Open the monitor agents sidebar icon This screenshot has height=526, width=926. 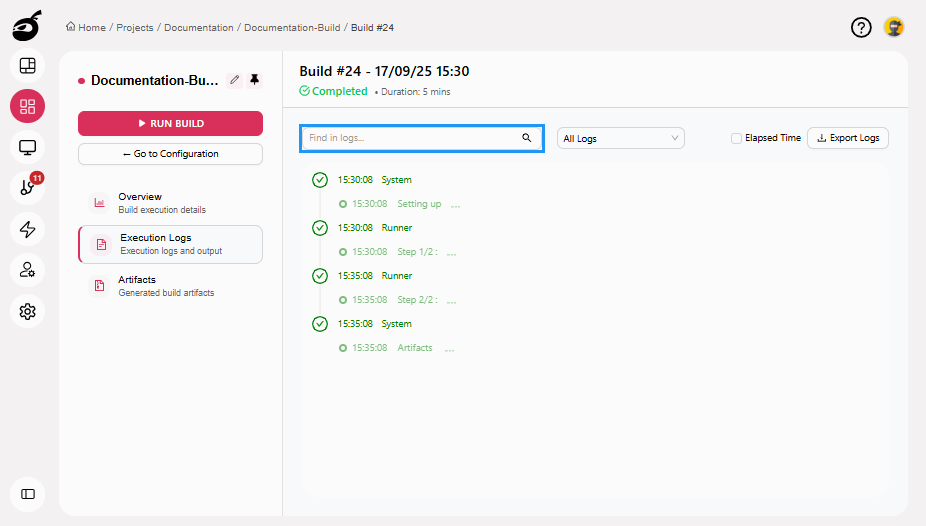[x=28, y=148]
